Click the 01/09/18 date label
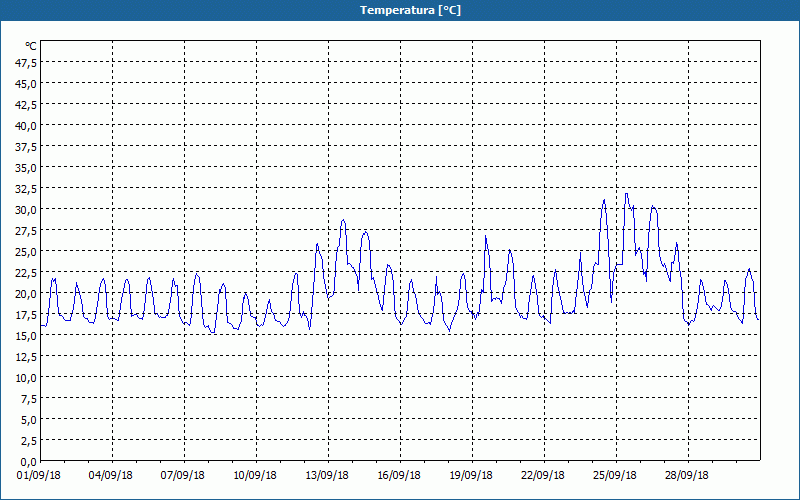This screenshot has height=500, width=800. (x=38, y=476)
